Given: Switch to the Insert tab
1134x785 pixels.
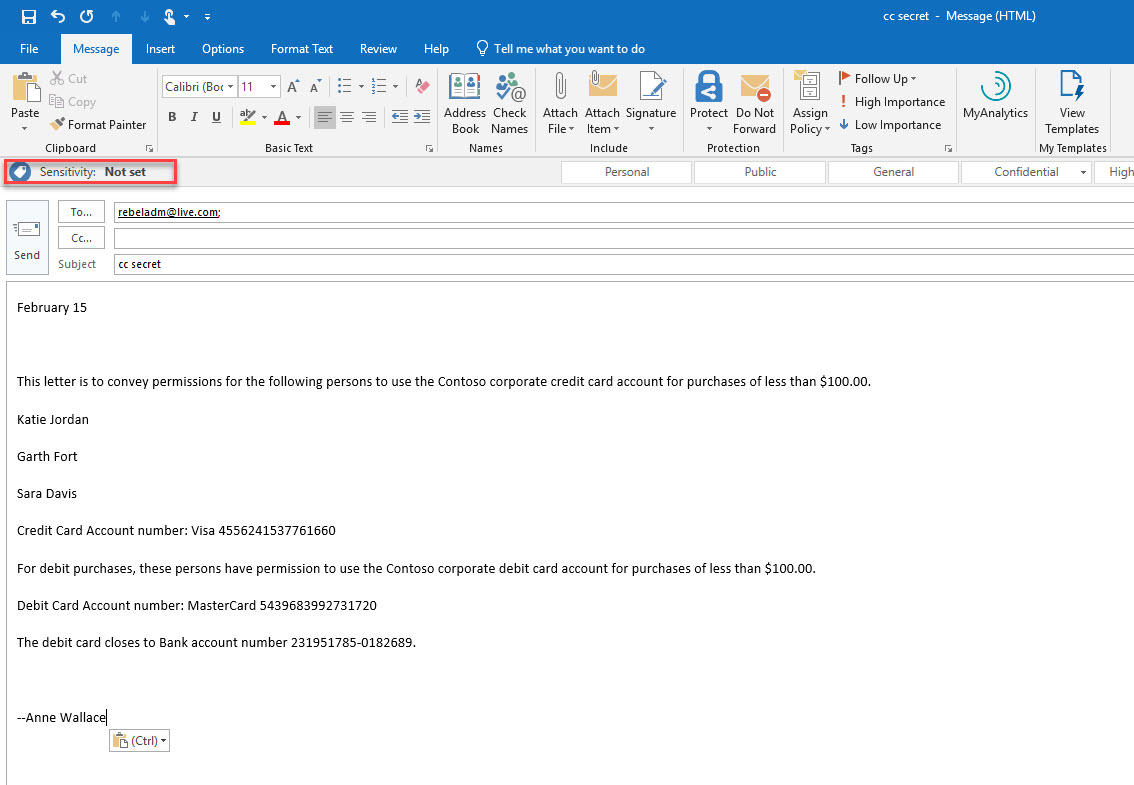Looking at the screenshot, I should coord(160,48).
